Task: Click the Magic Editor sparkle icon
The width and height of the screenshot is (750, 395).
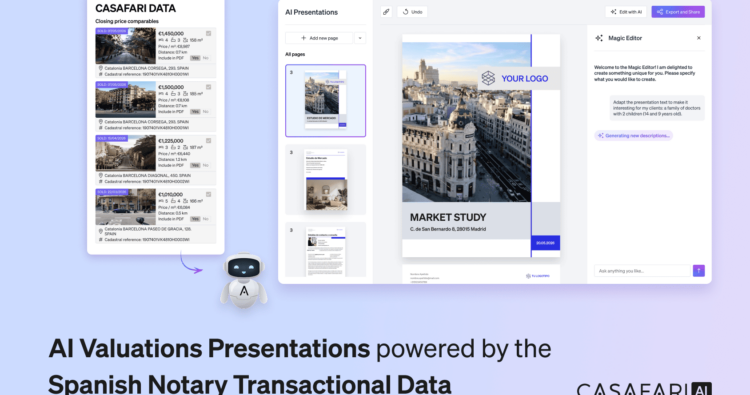Action: (599, 38)
